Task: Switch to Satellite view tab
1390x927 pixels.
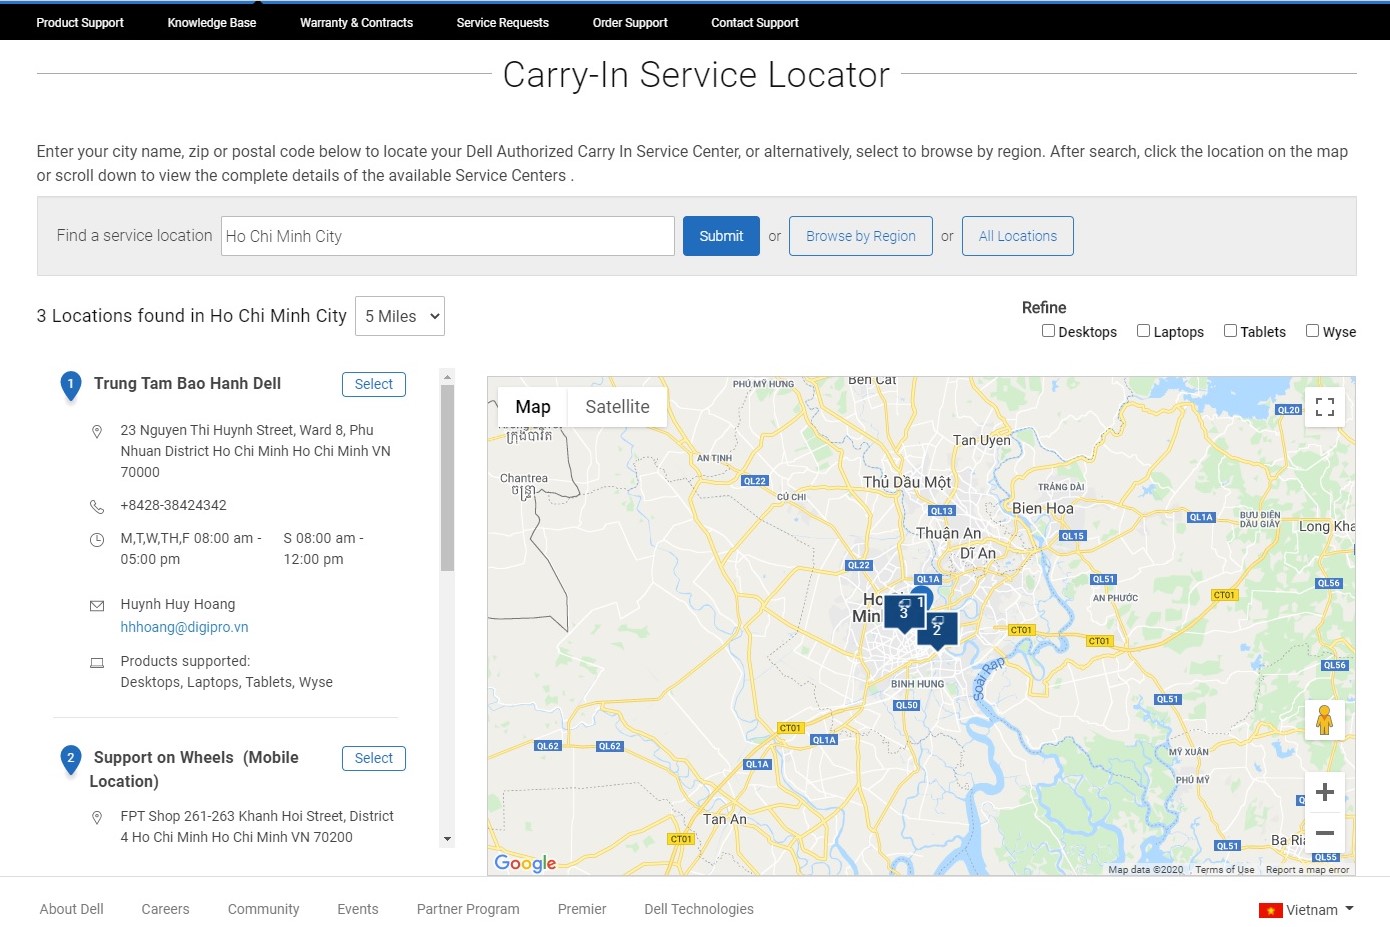Action: [617, 407]
